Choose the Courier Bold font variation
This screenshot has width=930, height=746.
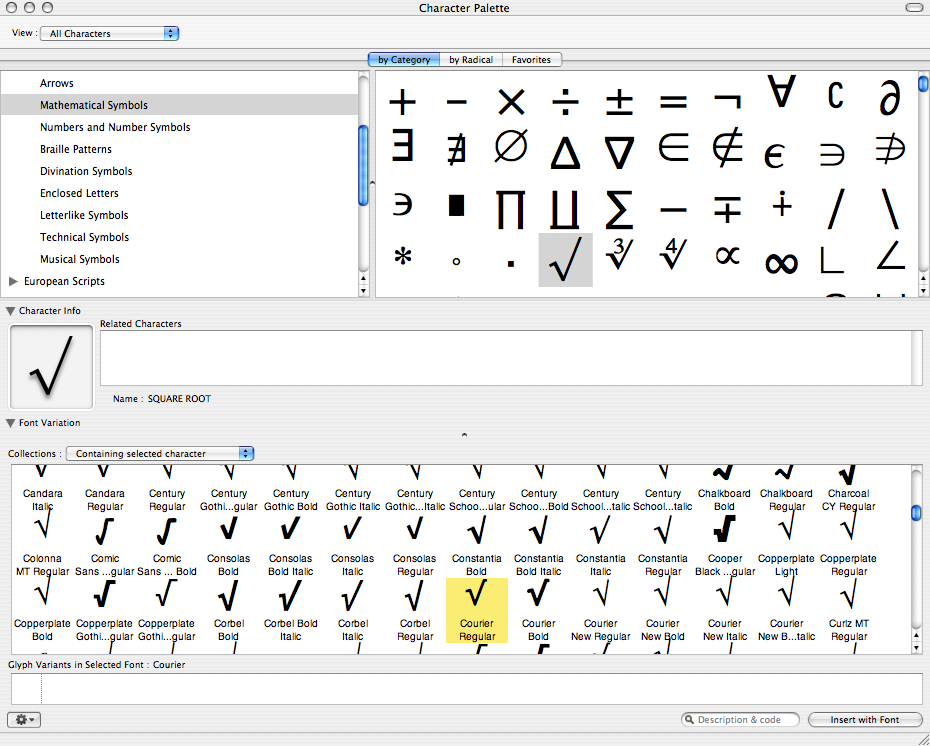(x=539, y=610)
